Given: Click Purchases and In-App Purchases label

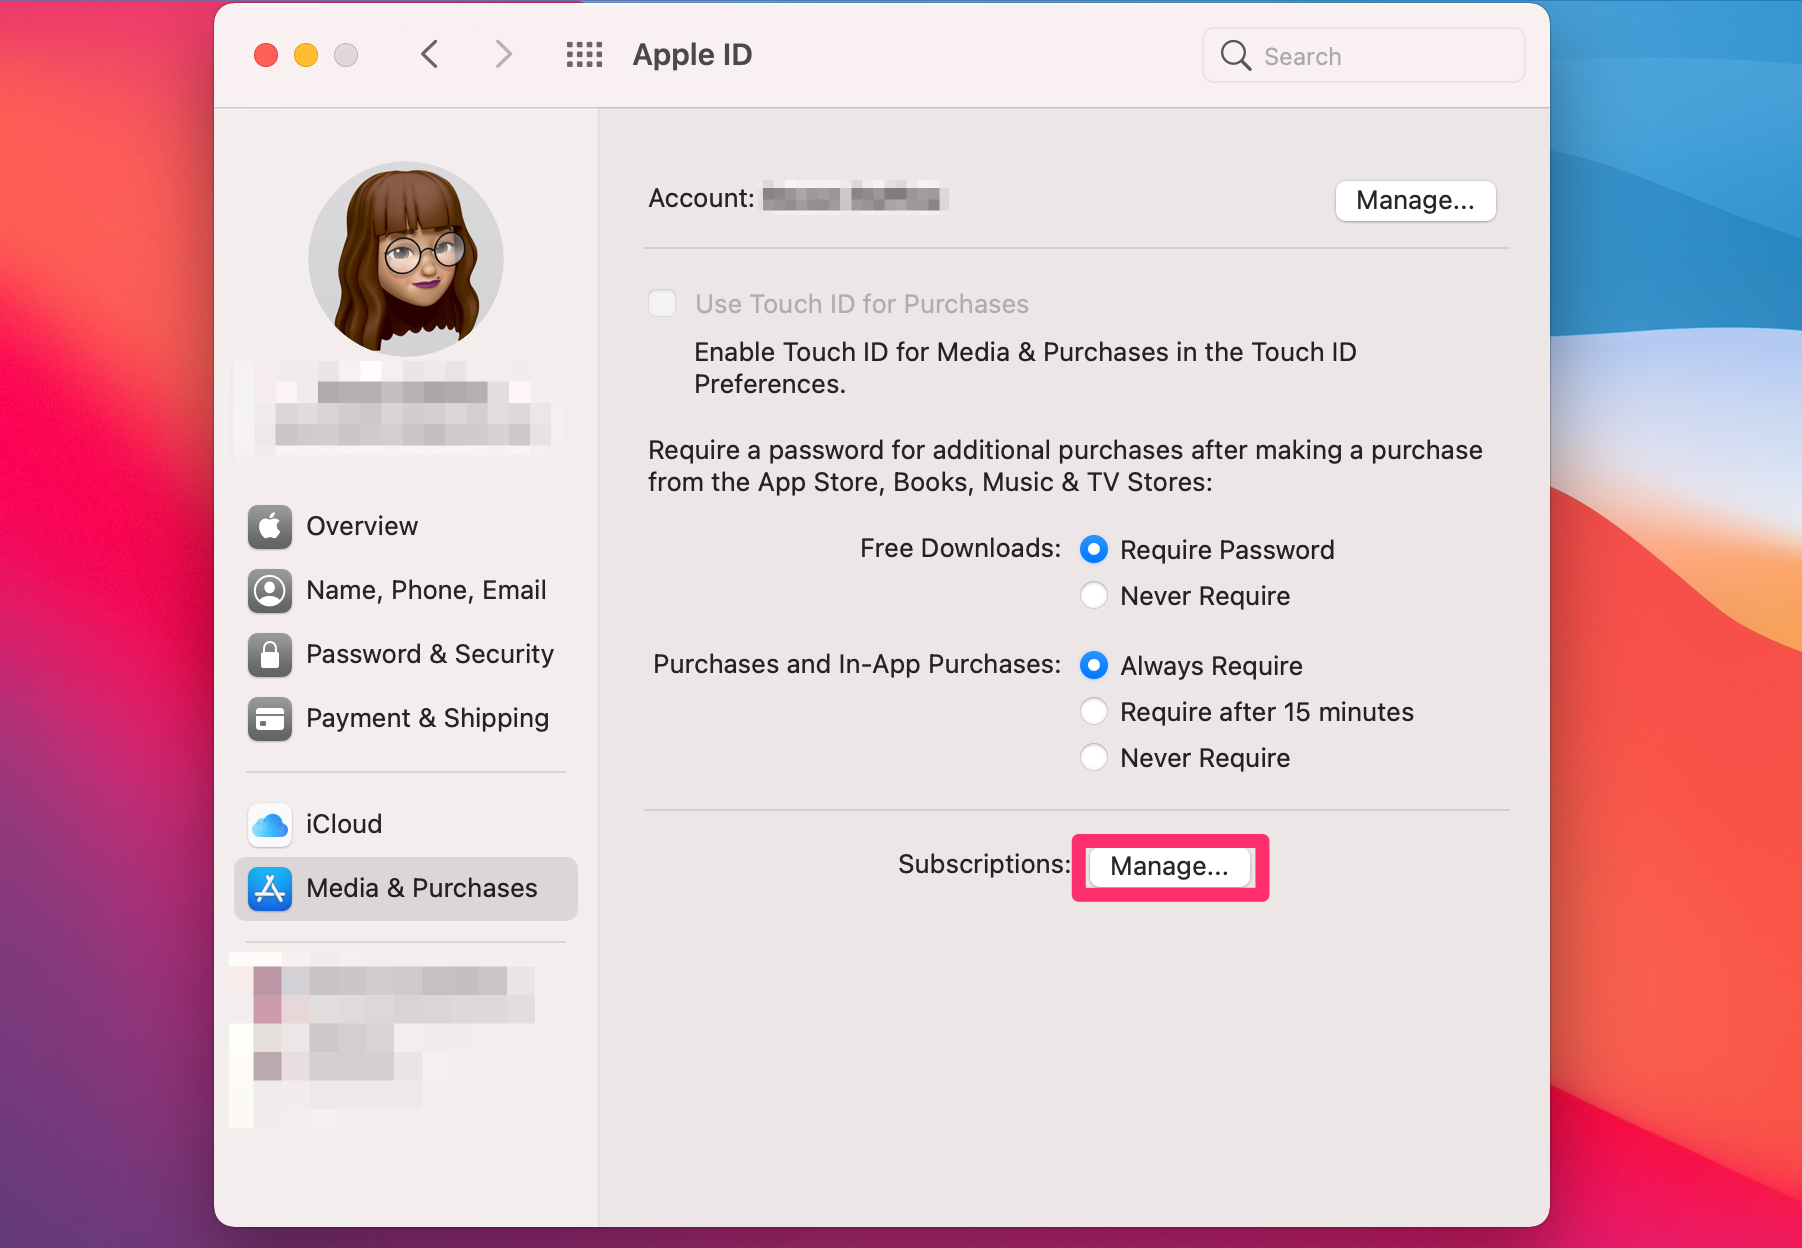Looking at the screenshot, I should [x=857, y=664].
